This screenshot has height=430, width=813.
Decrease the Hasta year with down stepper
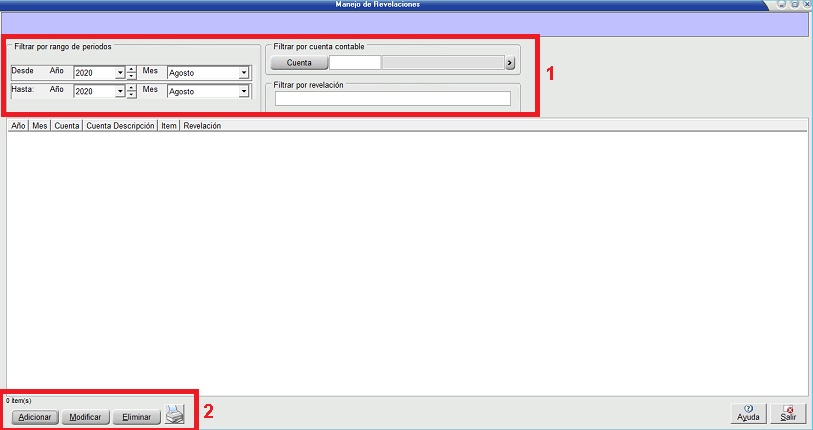pos(131,95)
